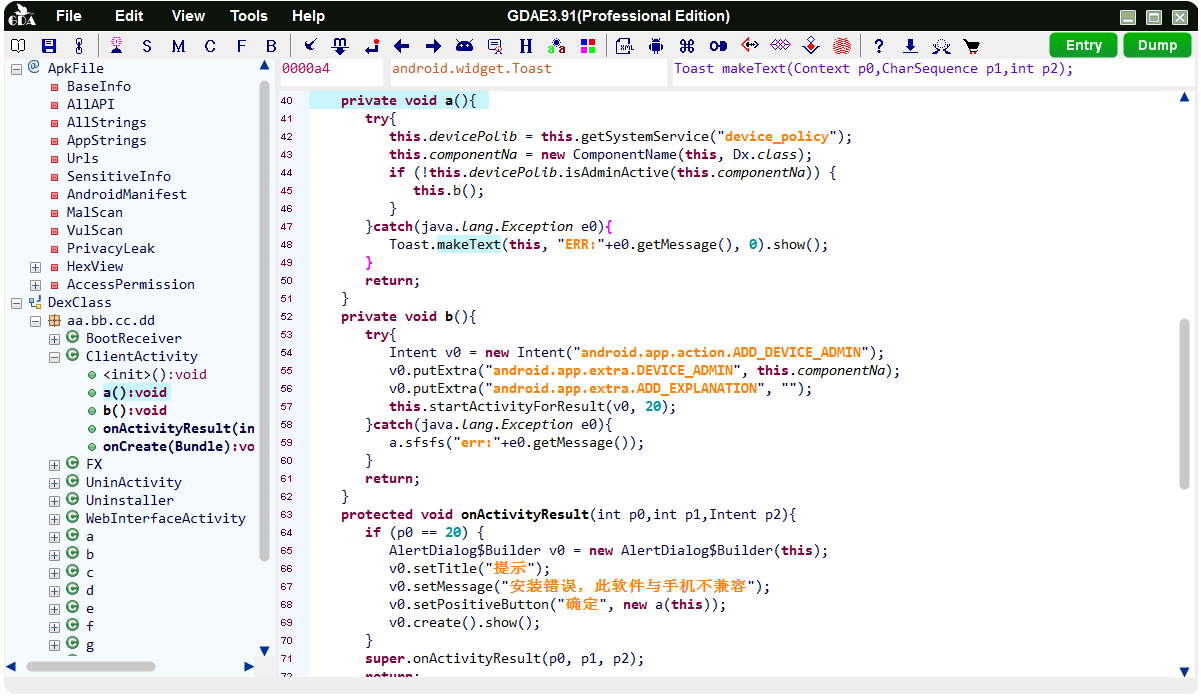The image size is (1201, 698).
Task: Click the green Entry button
Action: point(1084,45)
